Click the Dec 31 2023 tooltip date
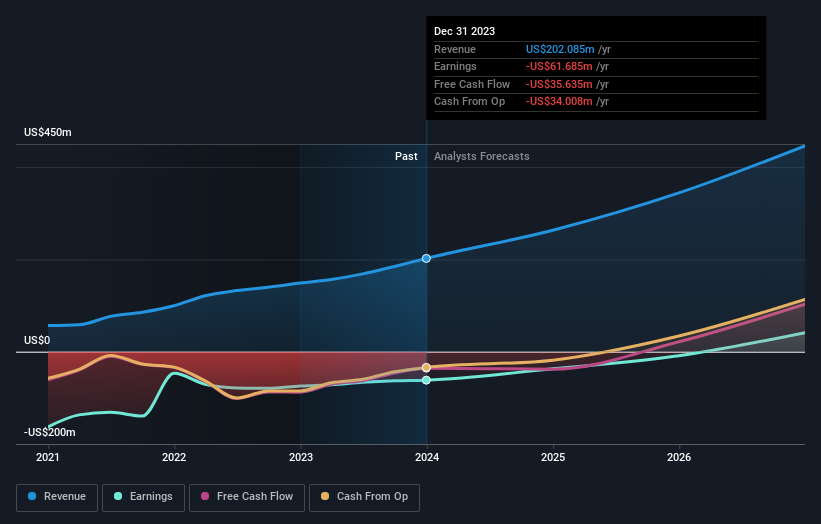The width and height of the screenshot is (821, 524). 464,31
